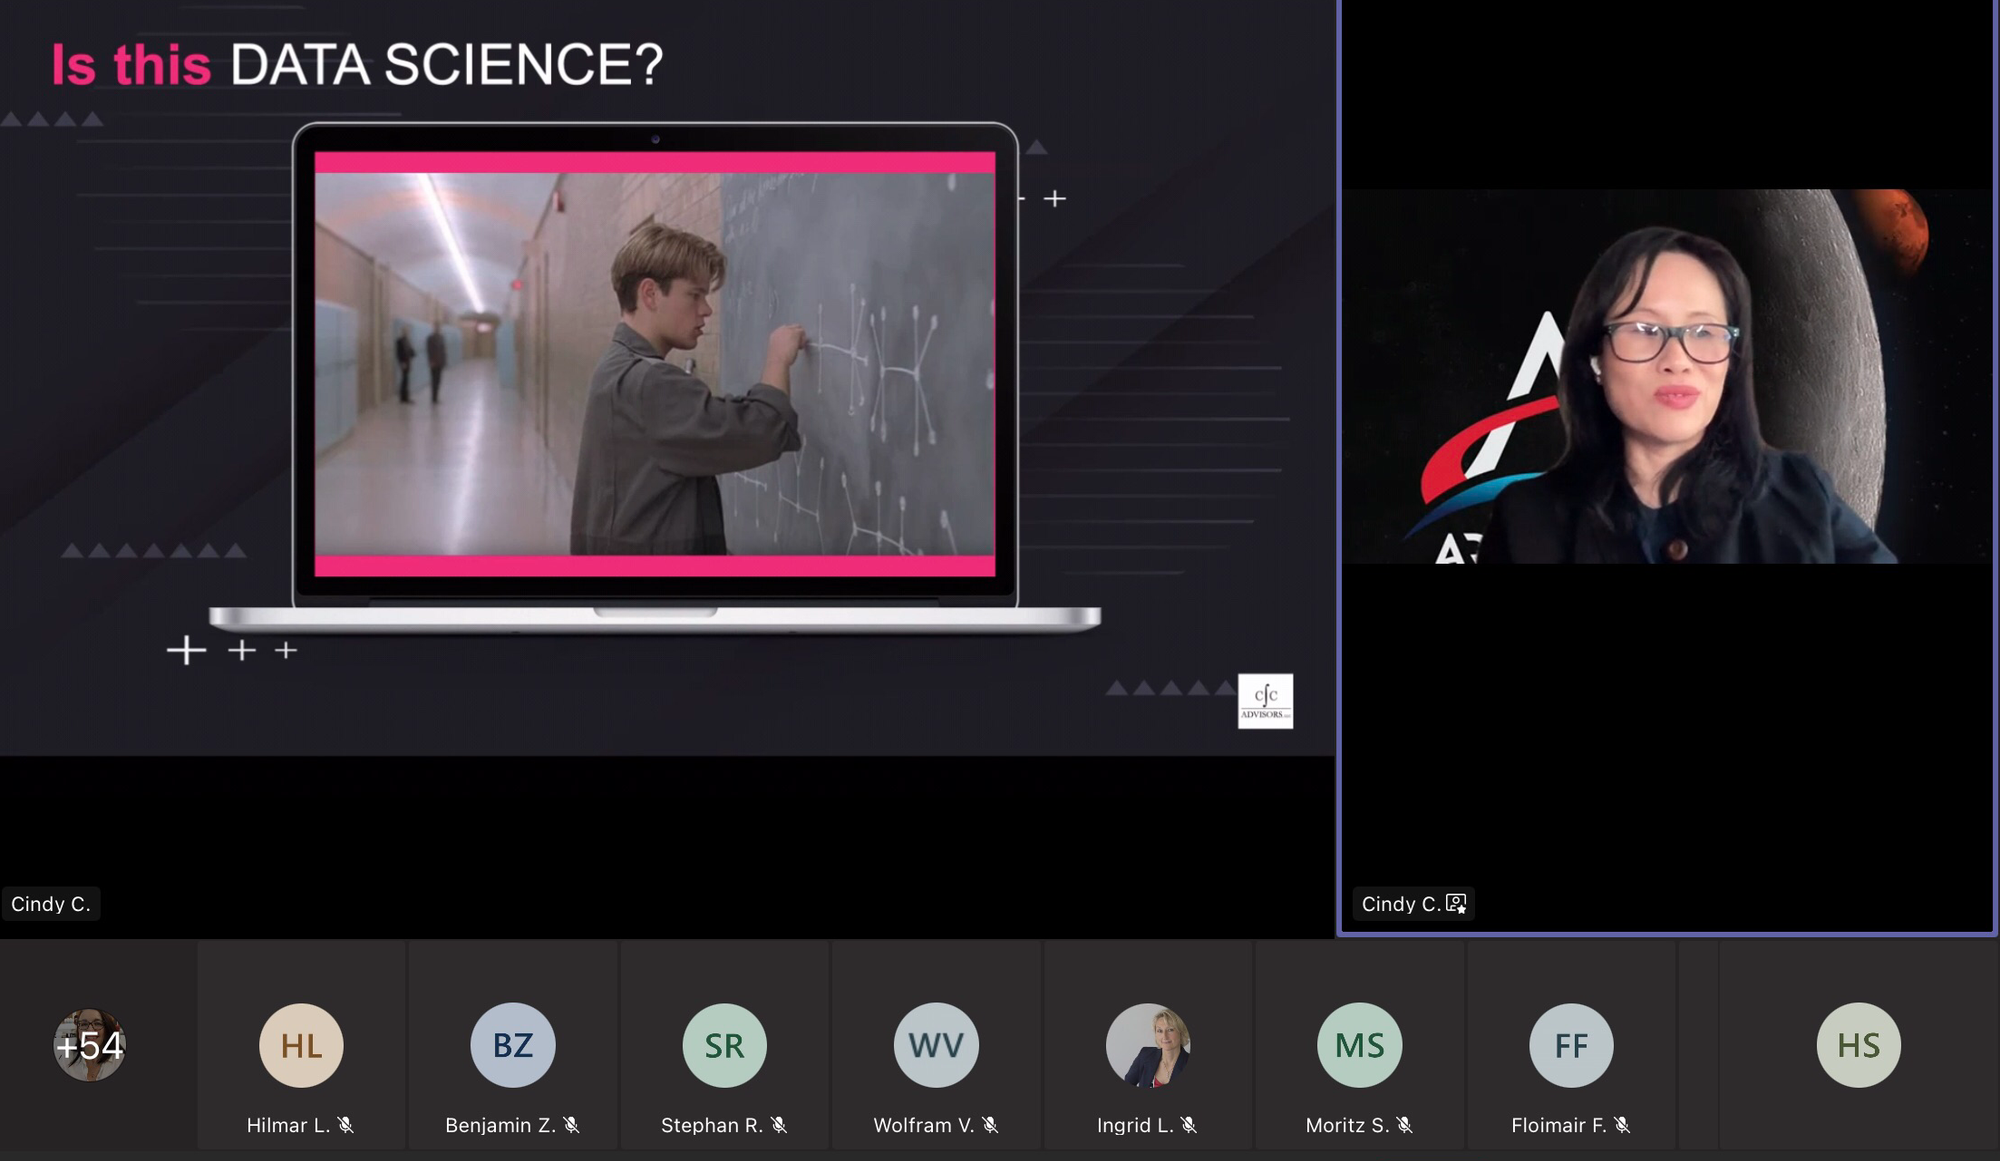2000x1161 pixels.
Task: Open the +54 more participants overflow tile
Action: pyautogui.click(x=90, y=1045)
